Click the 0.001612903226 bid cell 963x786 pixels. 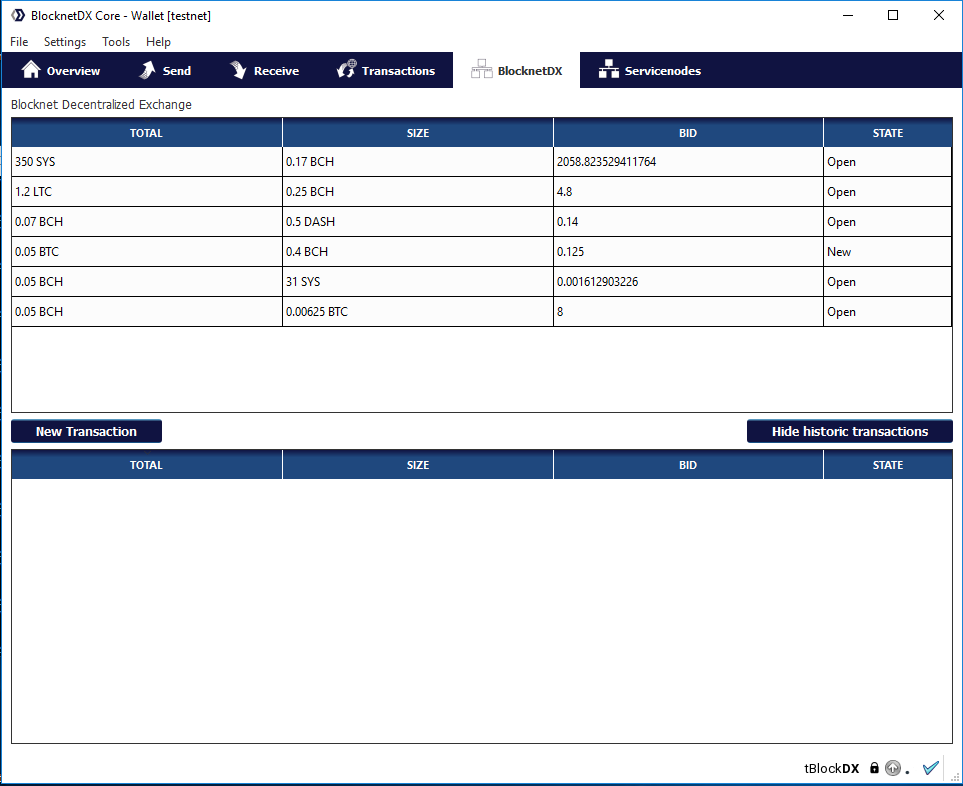pyautogui.click(x=688, y=282)
